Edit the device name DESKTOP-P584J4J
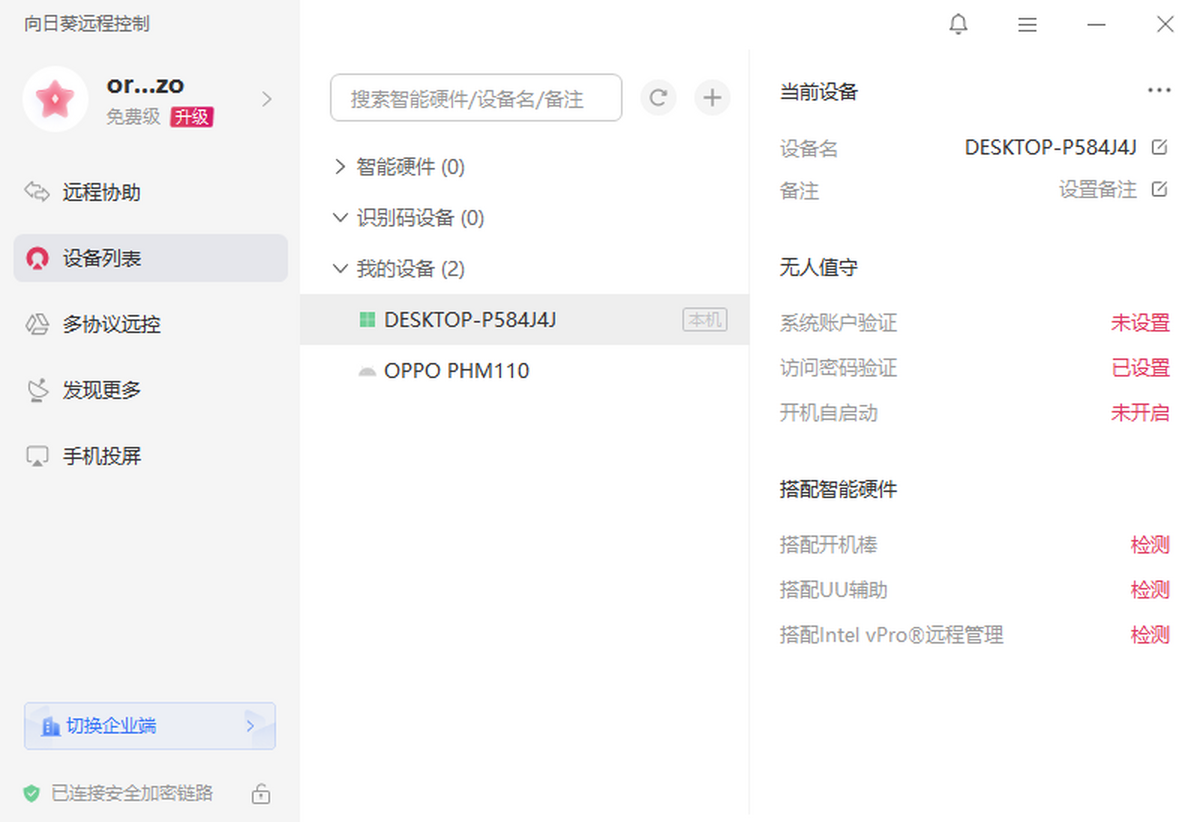This screenshot has height=822, width=1200. [1159, 148]
